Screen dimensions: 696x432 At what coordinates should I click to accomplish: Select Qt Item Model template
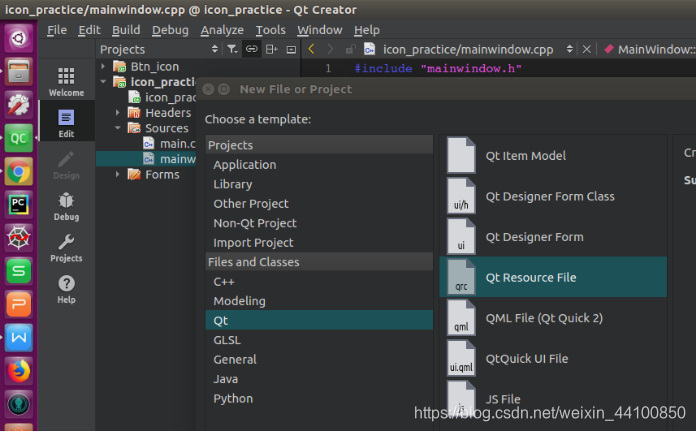coord(553,155)
